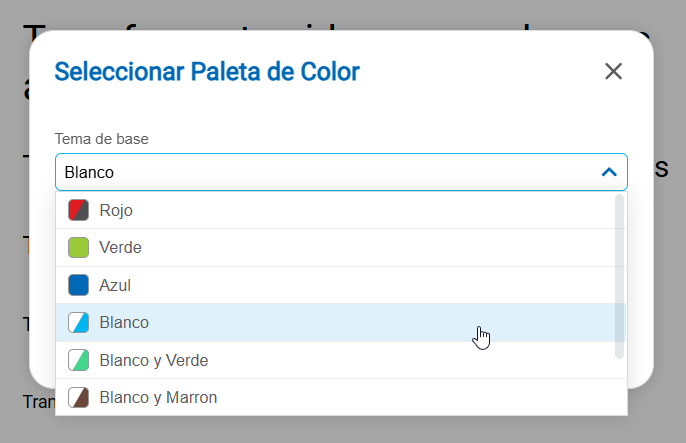Viewport: 686px width, 443px height.
Task: Click the Blanco text in combo box
Action: click(89, 172)
